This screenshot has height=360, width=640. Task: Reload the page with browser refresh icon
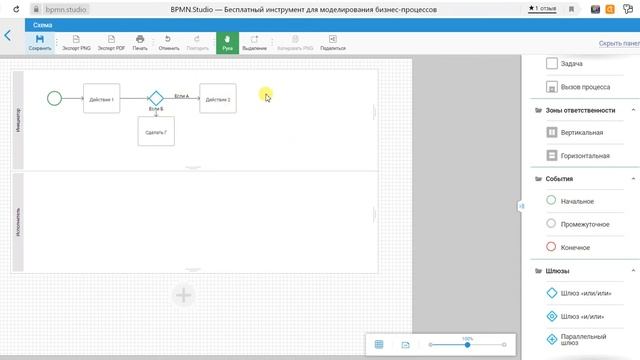[x=16, y=9]
